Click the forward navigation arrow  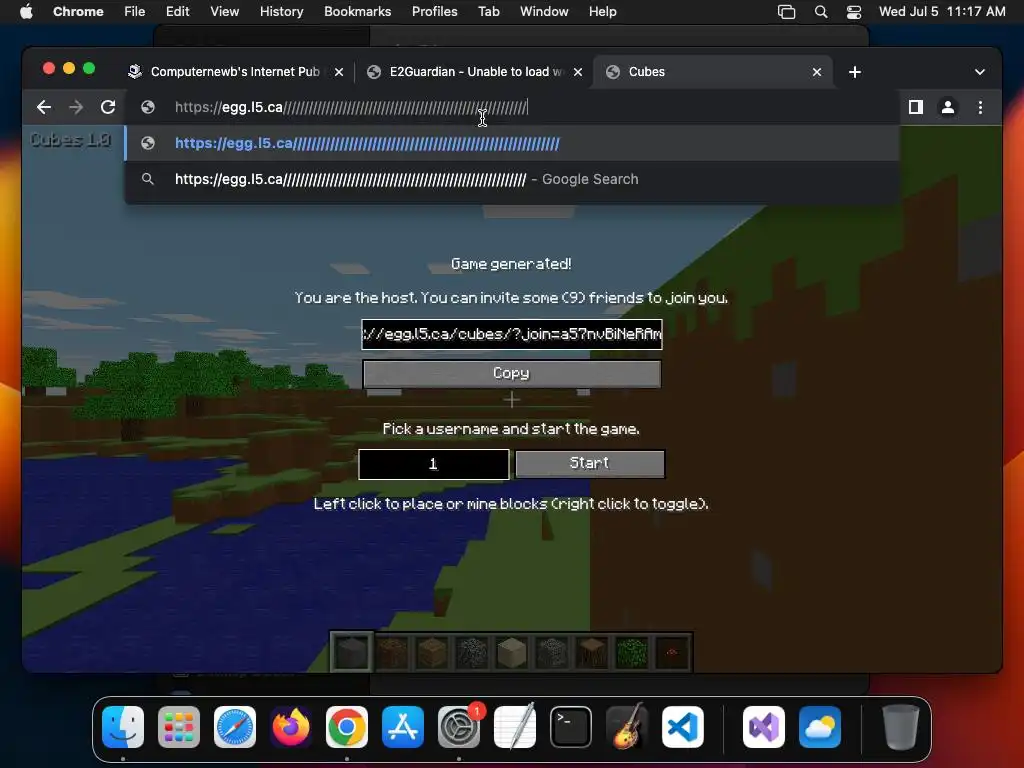point(76,107)
